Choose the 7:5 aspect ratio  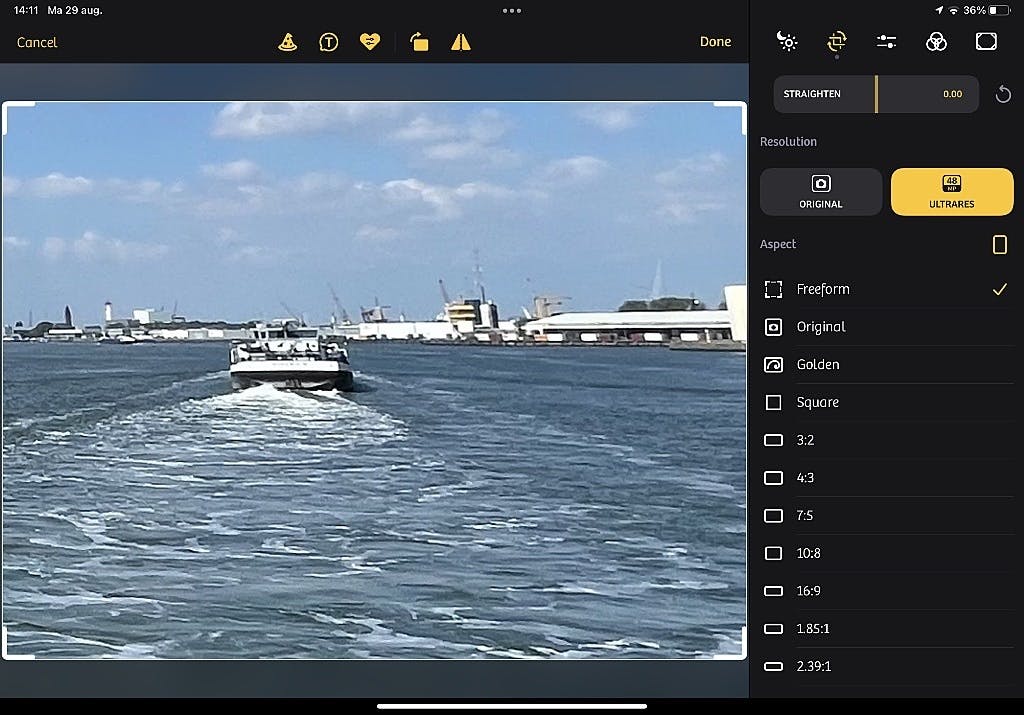pos(886,516)
